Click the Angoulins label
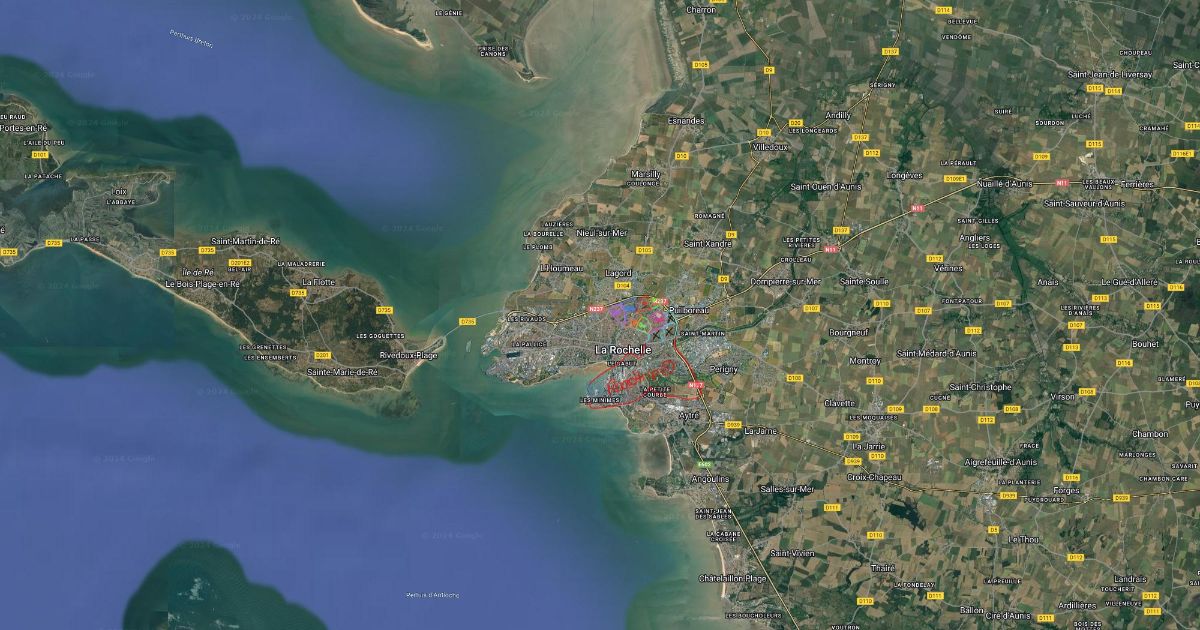1200x630 pixels. click(x=710, y=479)
